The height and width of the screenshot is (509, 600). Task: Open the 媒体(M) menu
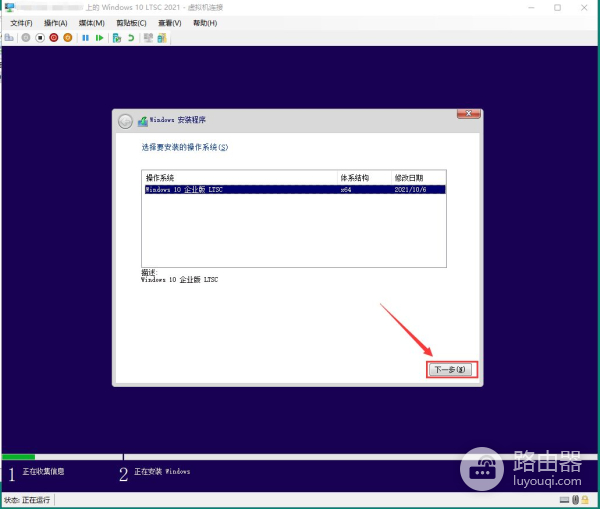pyautogui.click(x=91, y=23)
